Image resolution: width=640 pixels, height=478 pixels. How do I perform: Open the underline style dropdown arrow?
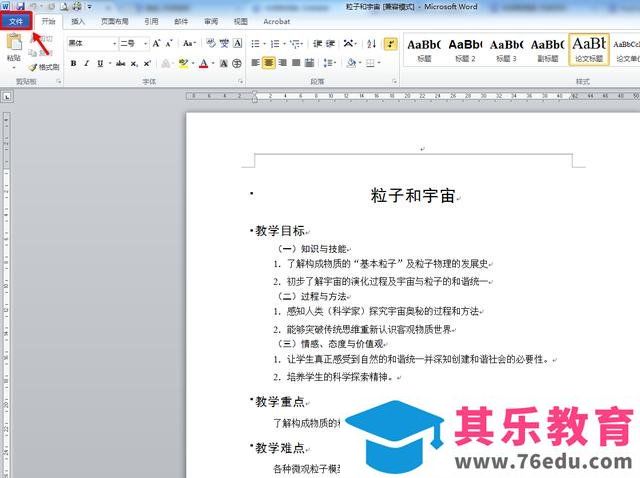point(110,64)
